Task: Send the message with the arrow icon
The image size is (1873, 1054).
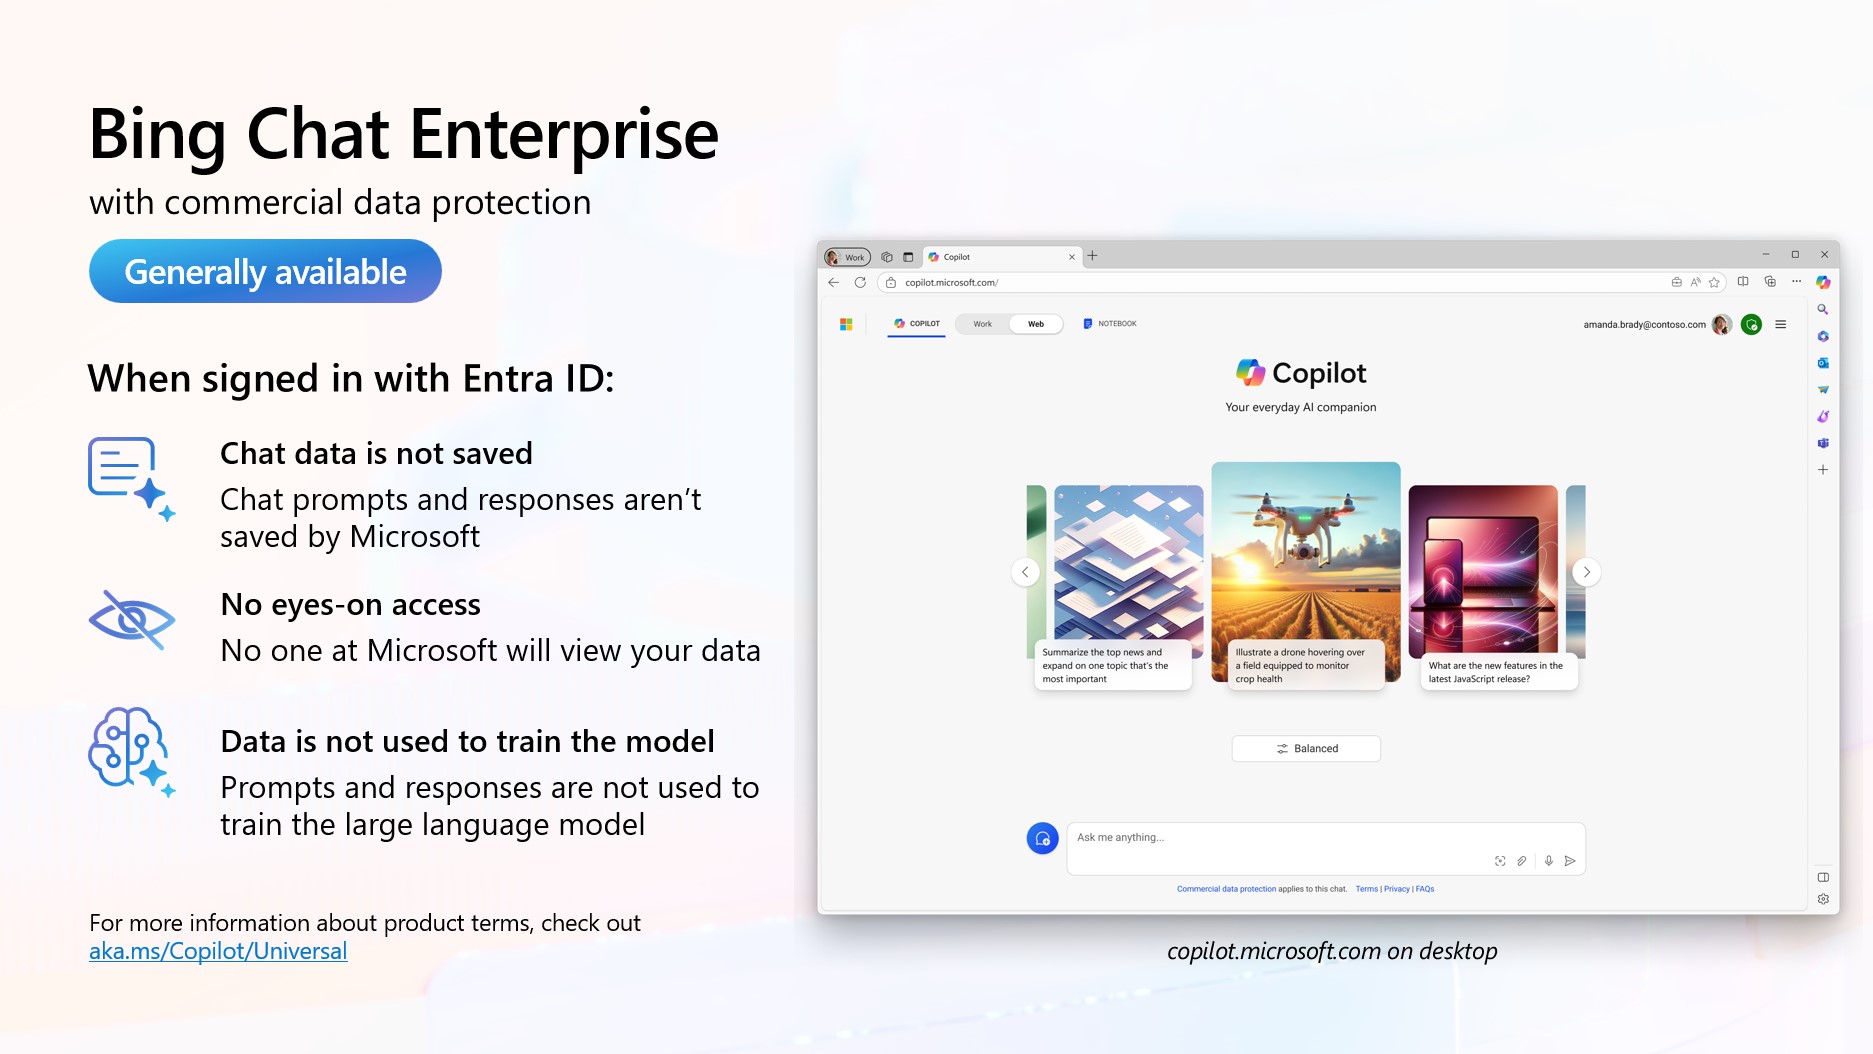Action: pyautogui.click(x=1570, y=861)
